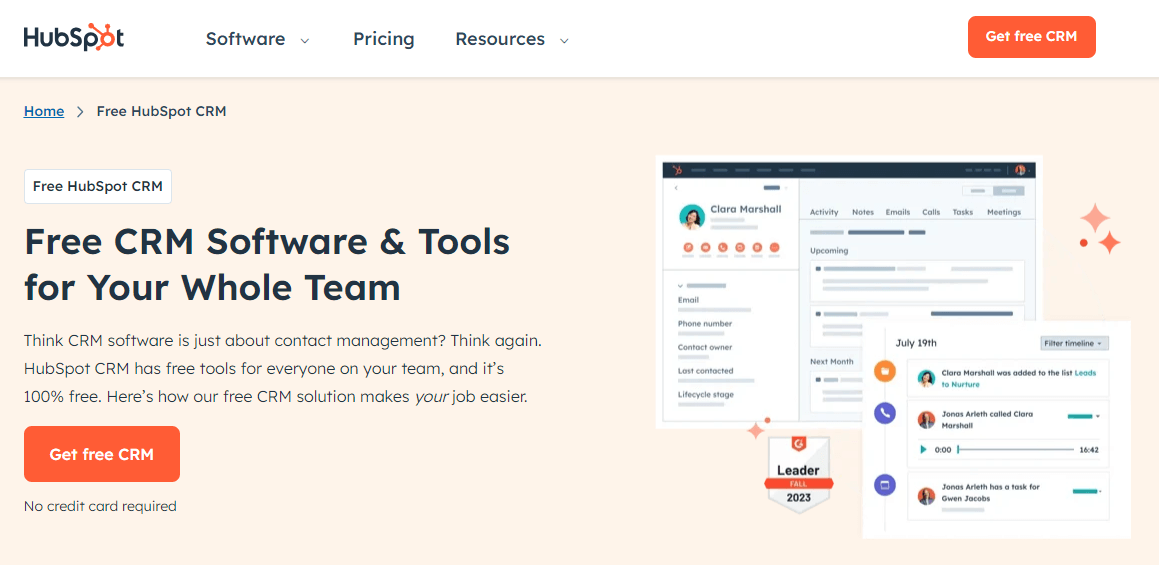Open the Software dropdown menu
Image resolution: width=1159 pixels, height=565 pixels.
(257, 39)
